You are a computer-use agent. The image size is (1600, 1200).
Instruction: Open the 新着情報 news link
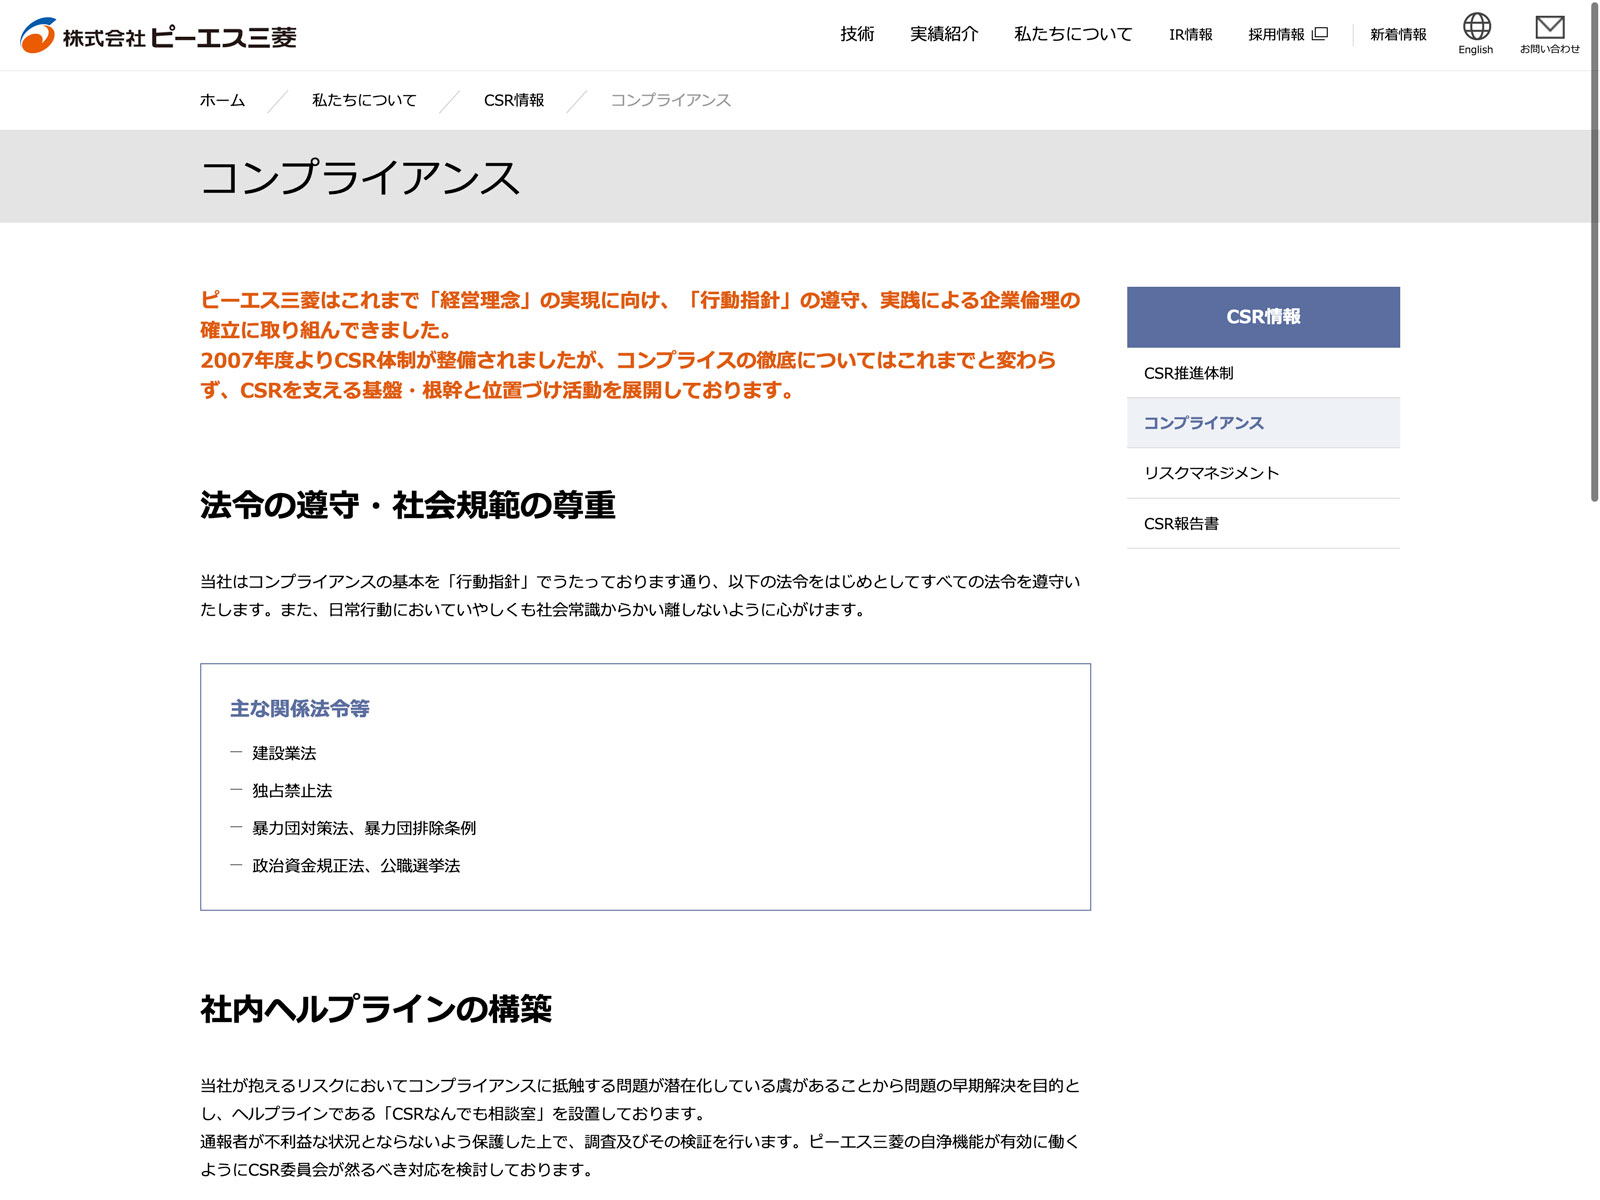(x=1397, y=34)
